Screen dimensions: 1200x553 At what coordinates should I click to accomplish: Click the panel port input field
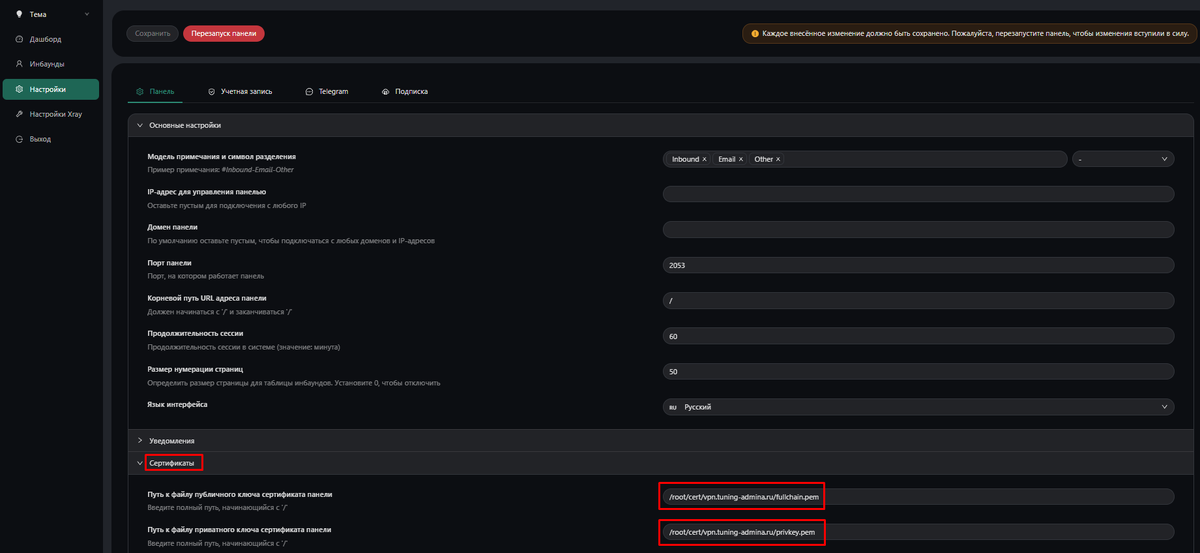pos(917,265)
